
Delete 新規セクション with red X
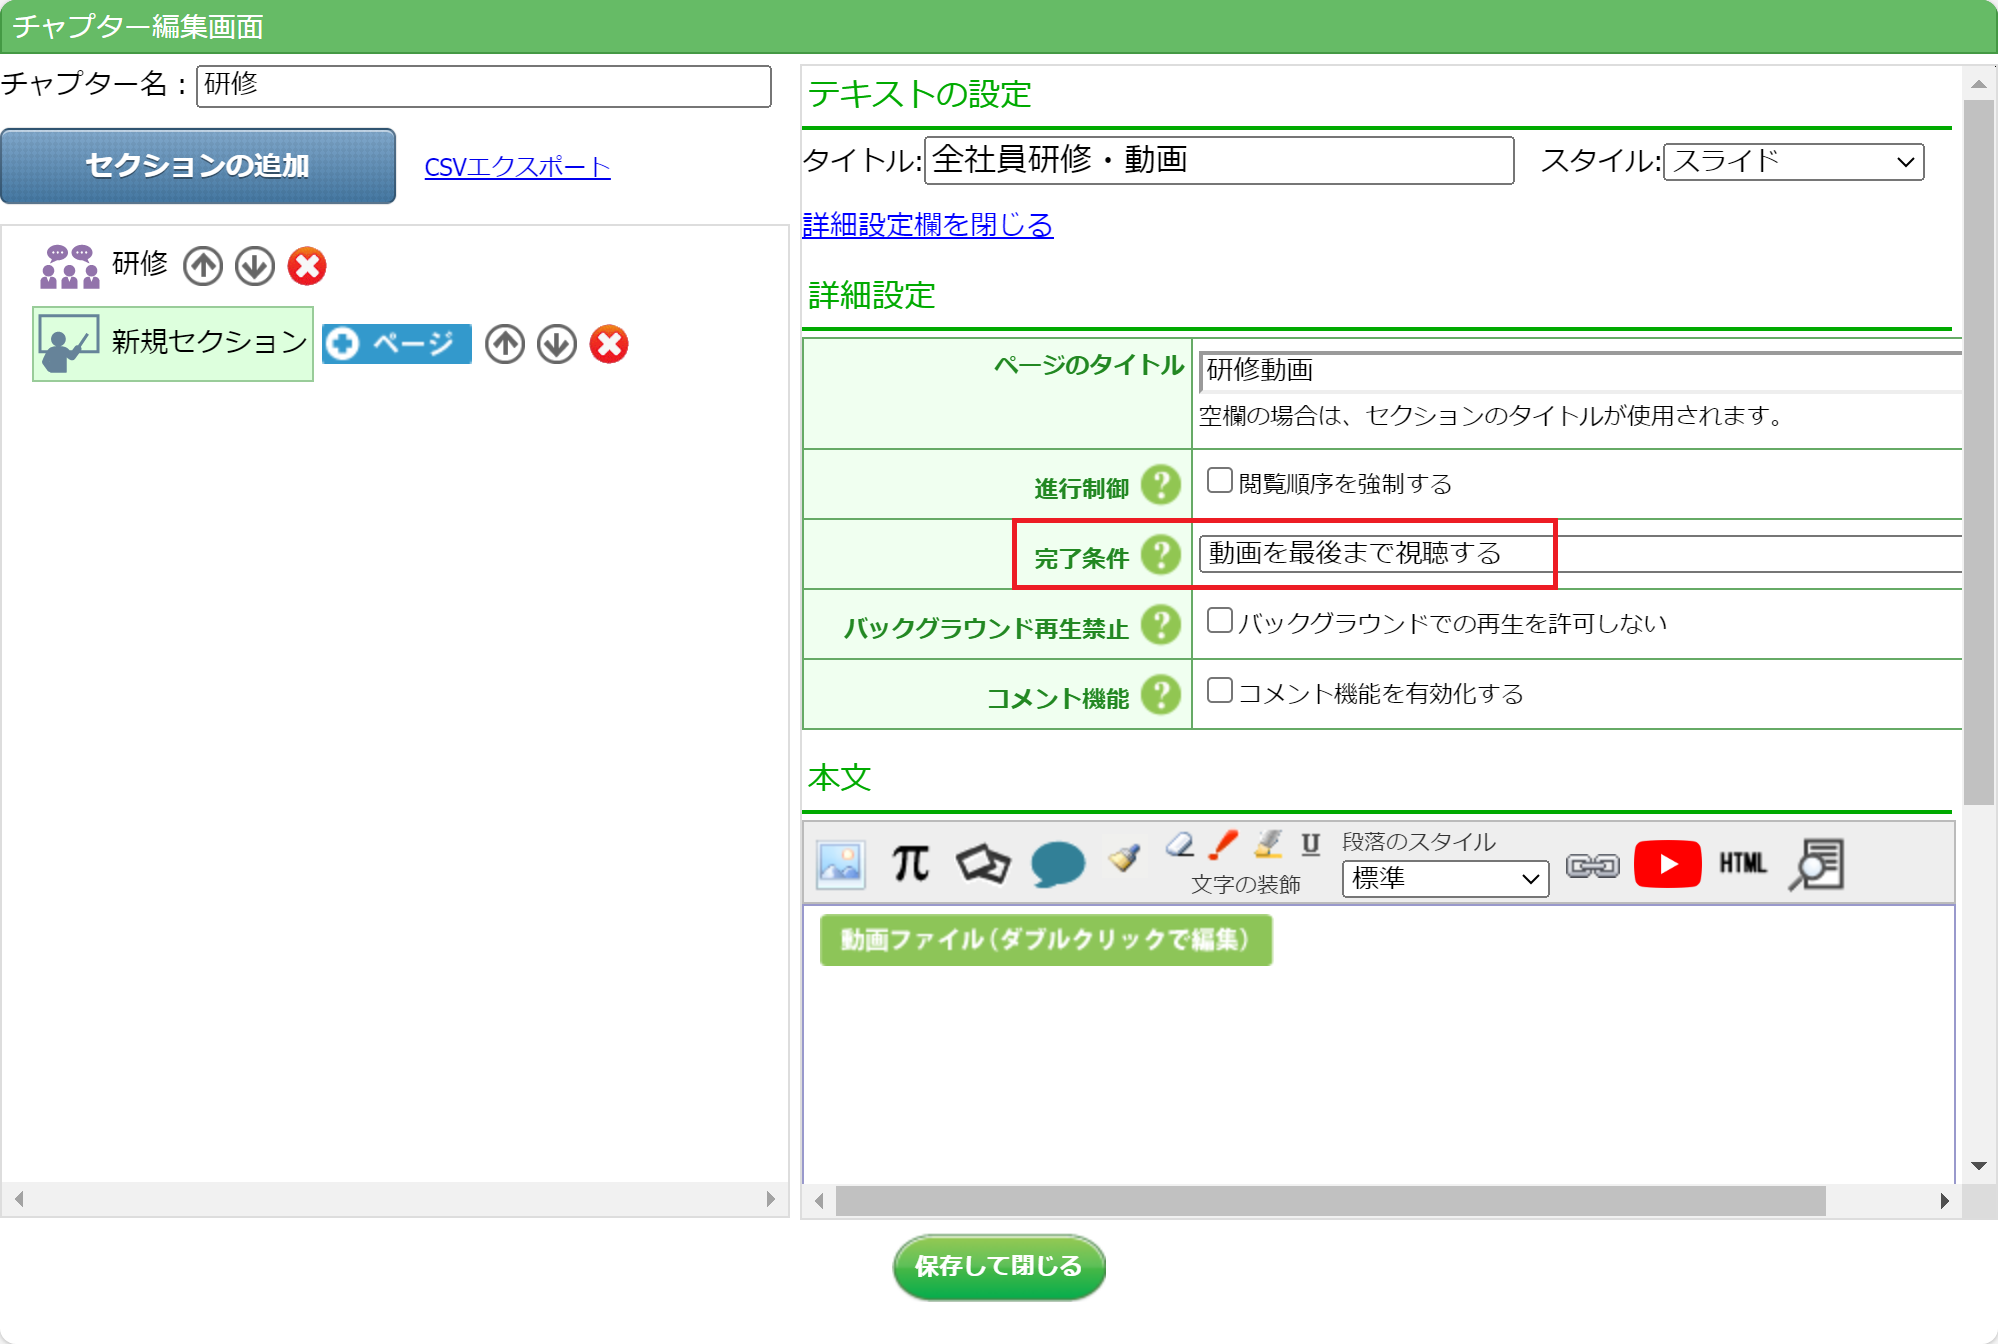coord(609,345)
